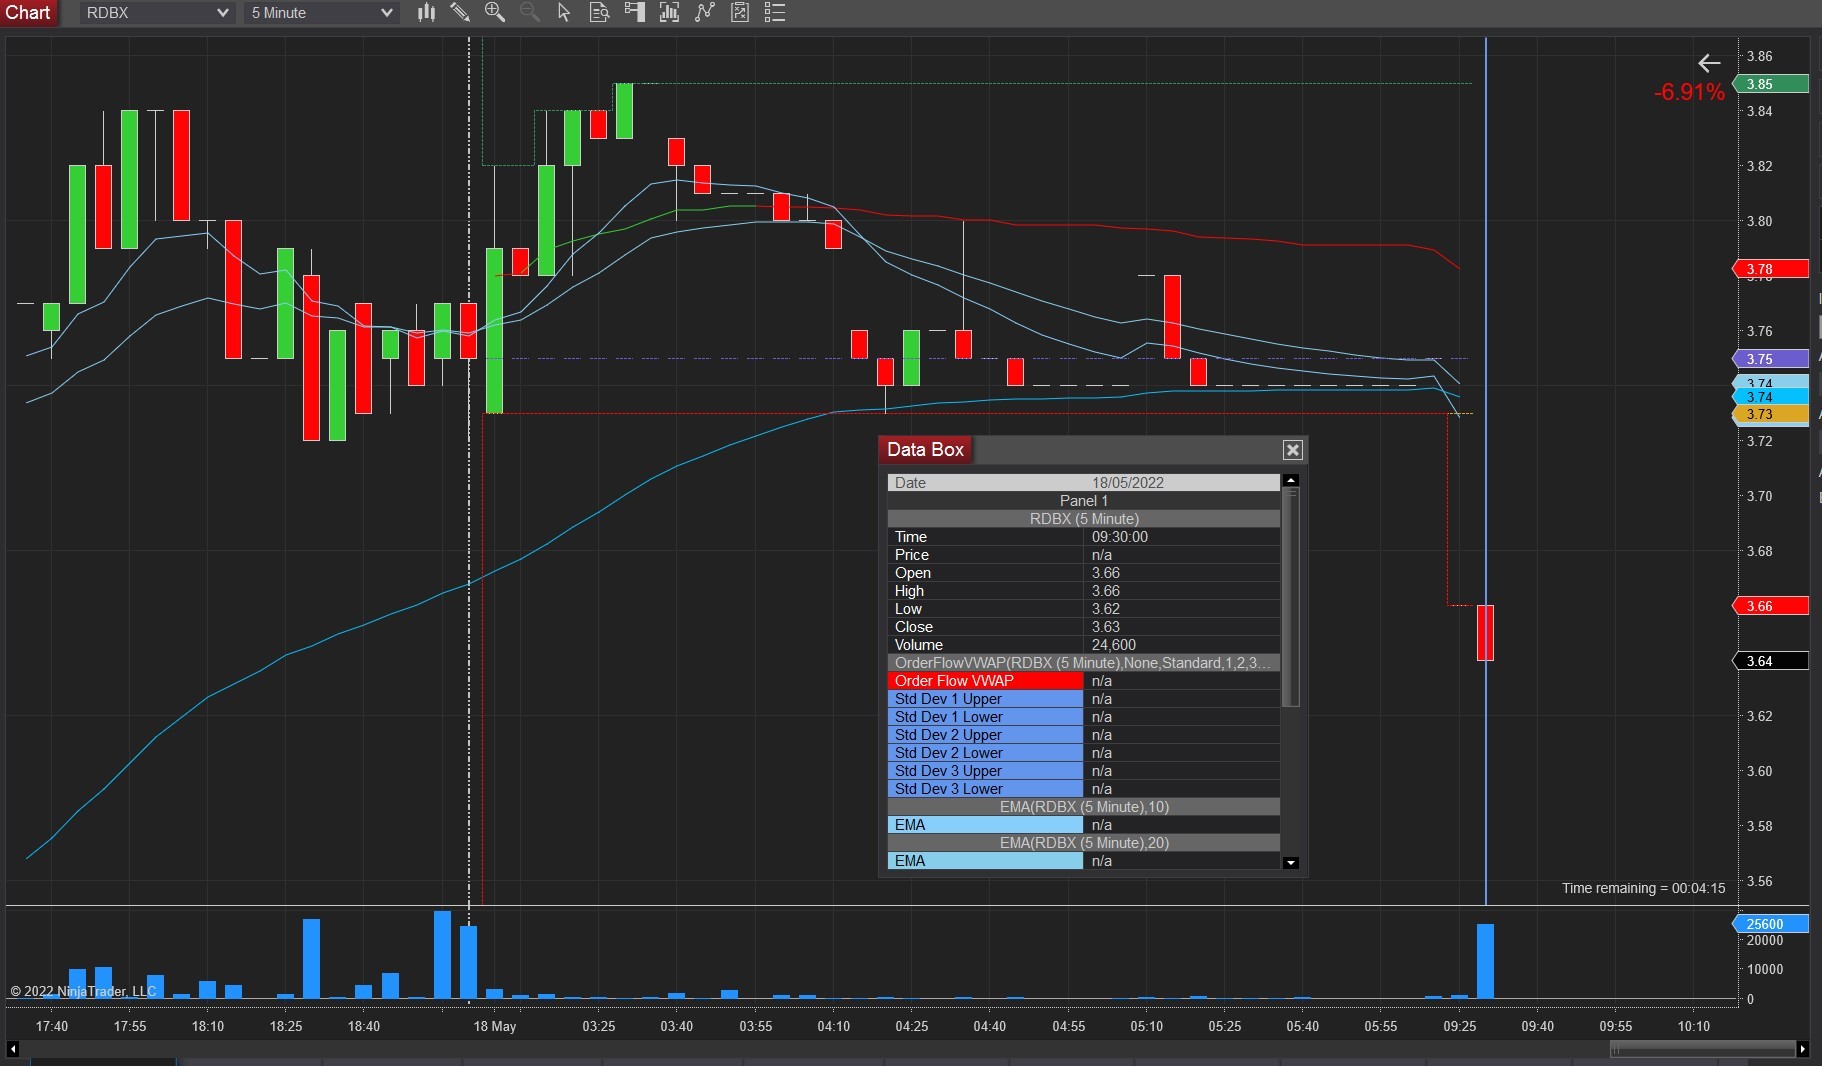Click the red 3.66 price marker on axis
Image resolution: width=1822 pixels, height=1066 pixels.
1770,606
